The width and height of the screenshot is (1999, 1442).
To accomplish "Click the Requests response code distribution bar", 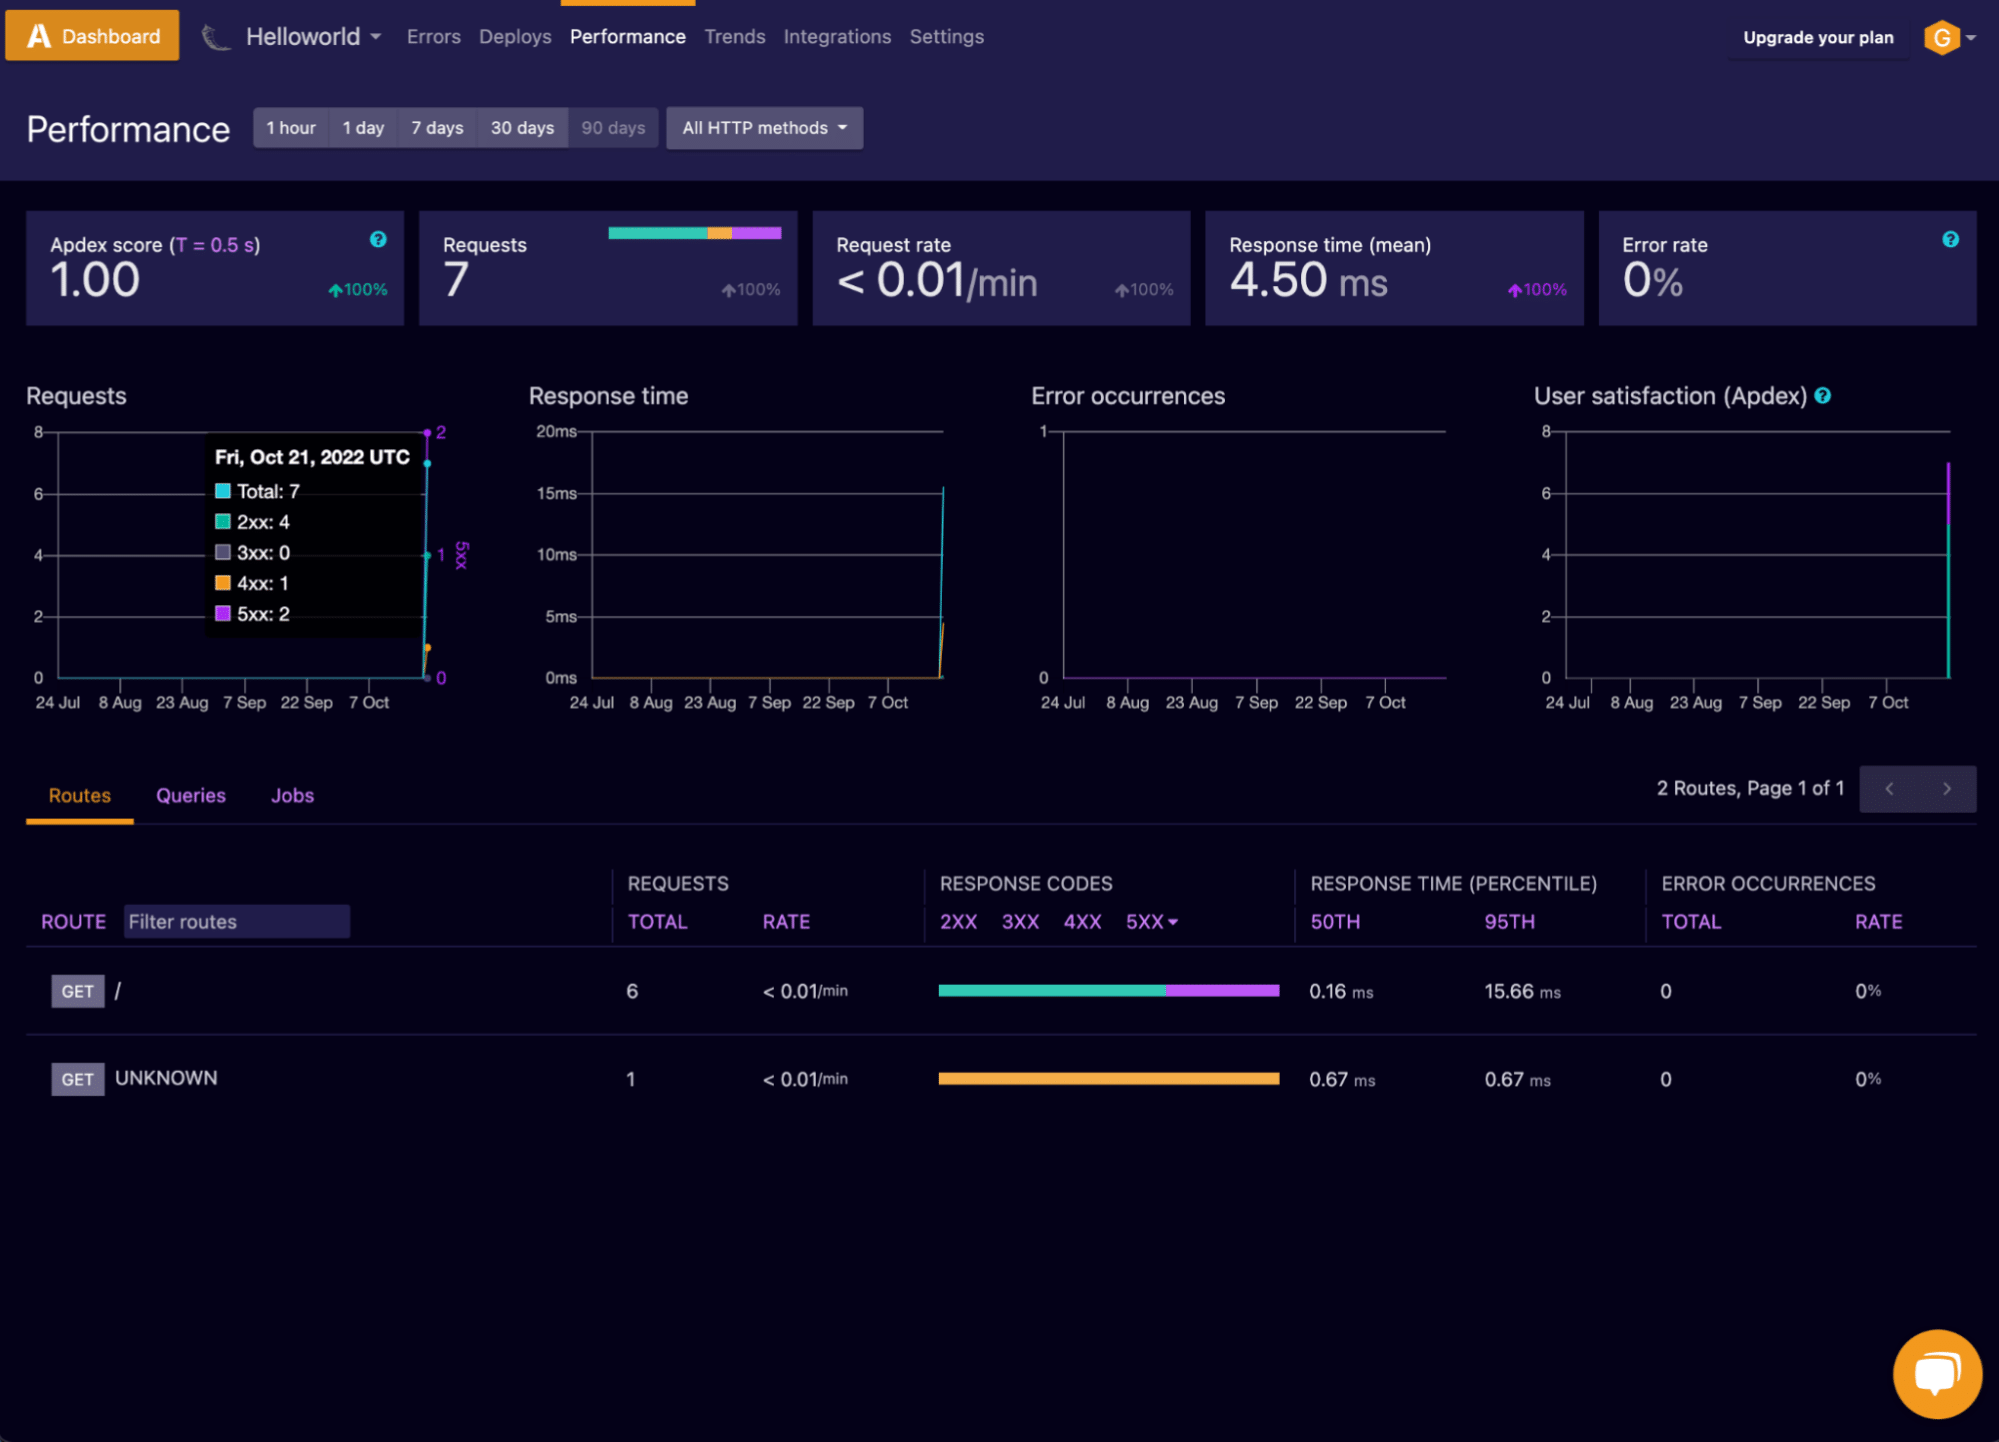I will [x=694, y=232].
